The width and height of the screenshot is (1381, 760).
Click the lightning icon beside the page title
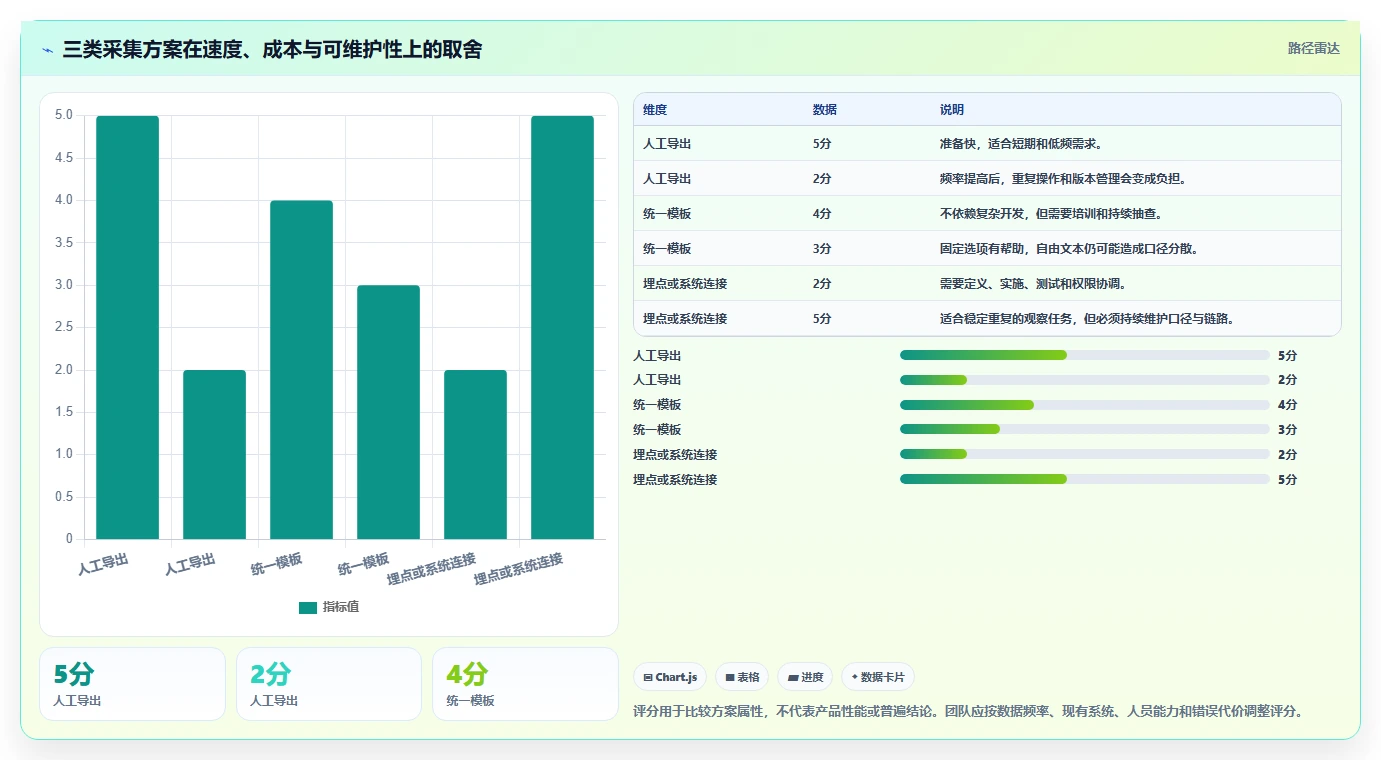coord(48,50)
